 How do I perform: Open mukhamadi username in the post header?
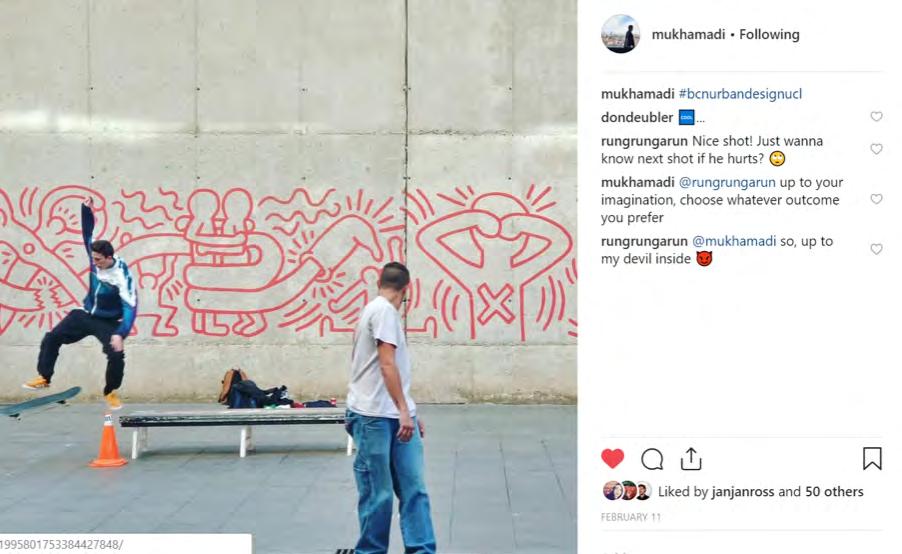(688, 35)
